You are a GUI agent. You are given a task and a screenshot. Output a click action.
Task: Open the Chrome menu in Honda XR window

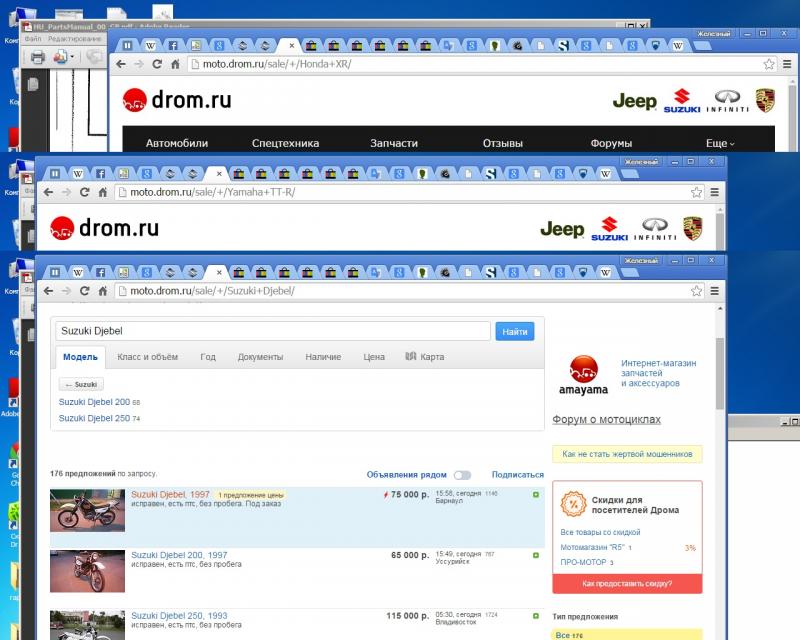click(787, 64)
